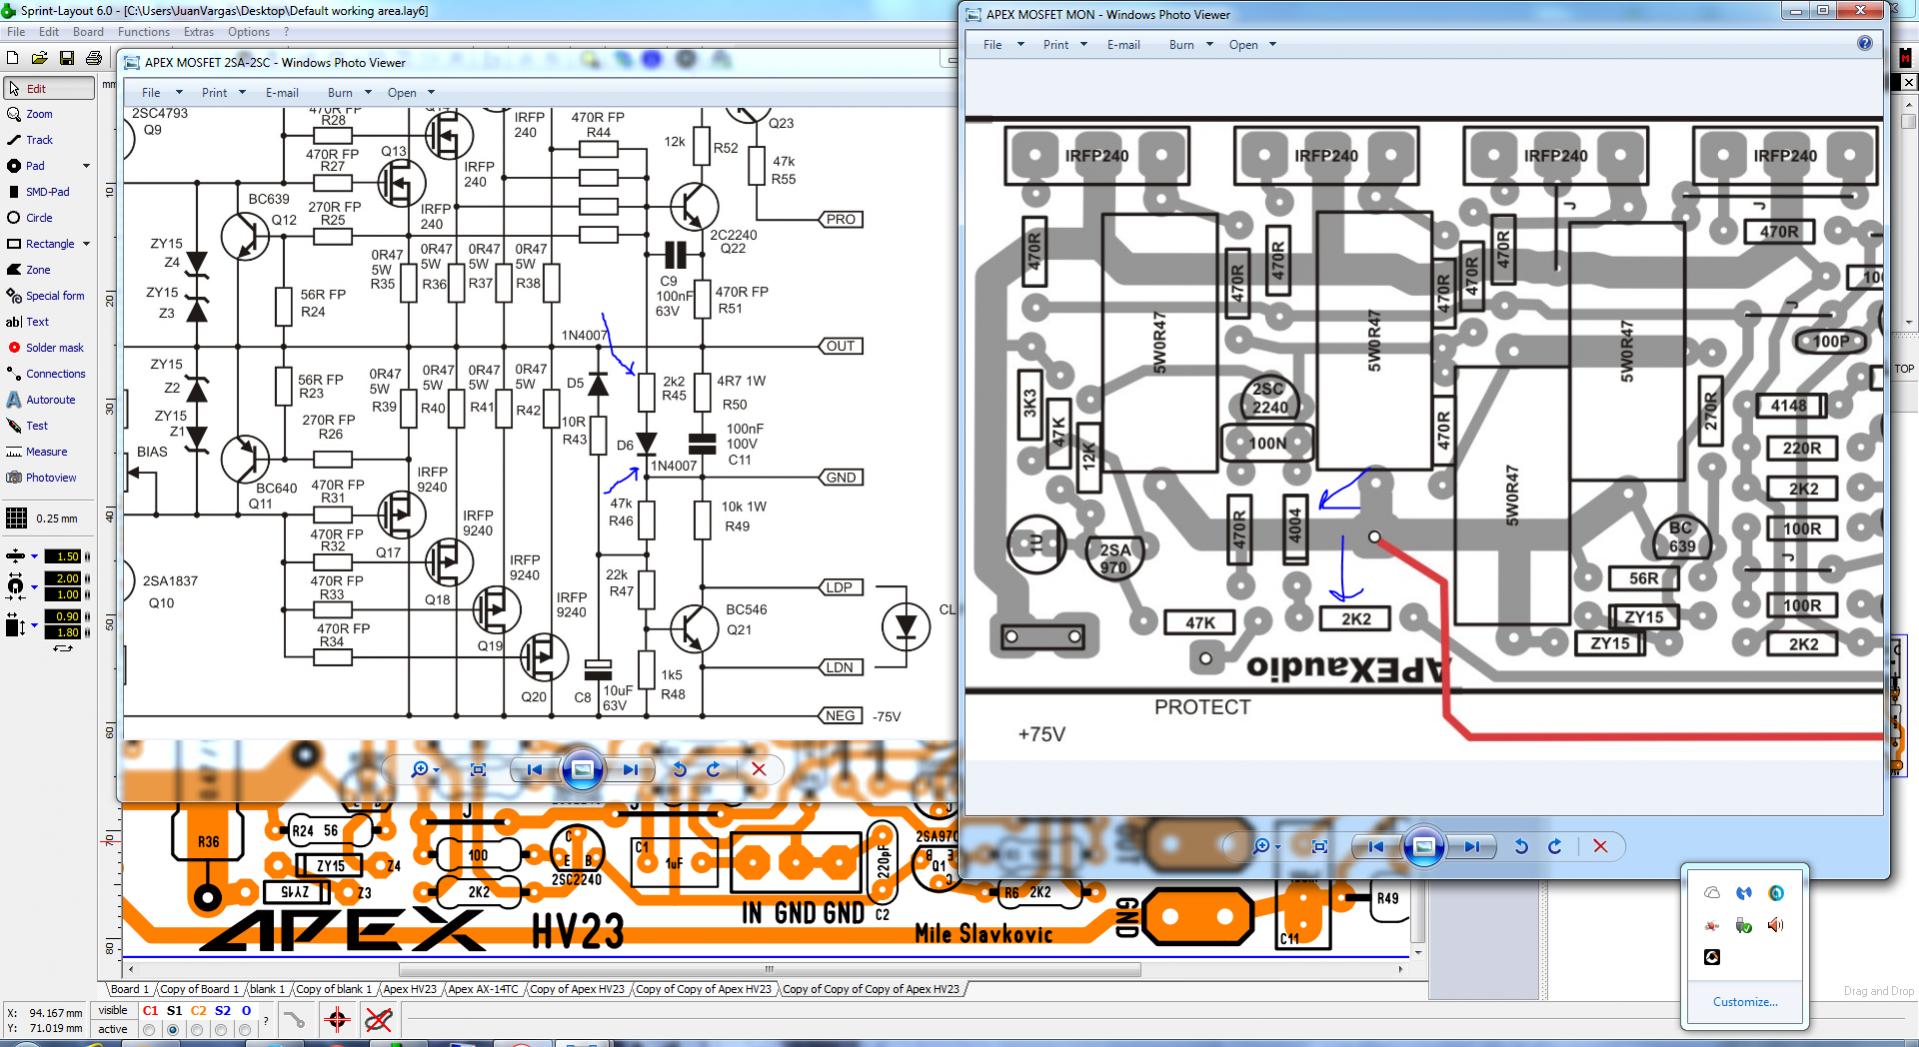Rotate counterclockwise in APEX MOSFET MON viewer
1919x1047 pixels.
(1521, 846)
